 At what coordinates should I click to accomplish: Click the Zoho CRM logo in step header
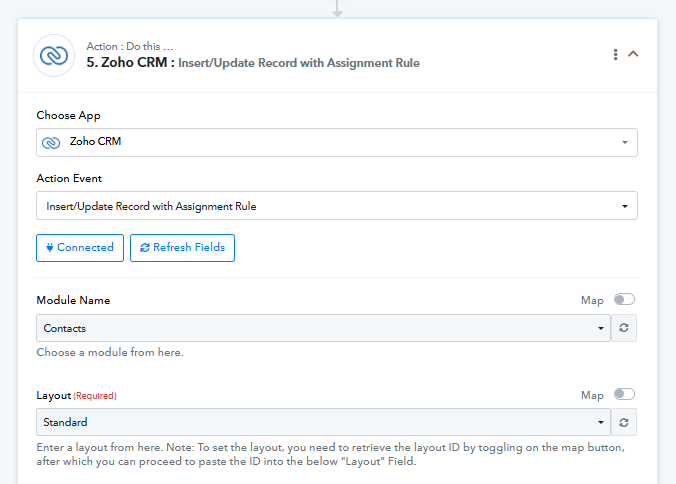tap(54, 55)
